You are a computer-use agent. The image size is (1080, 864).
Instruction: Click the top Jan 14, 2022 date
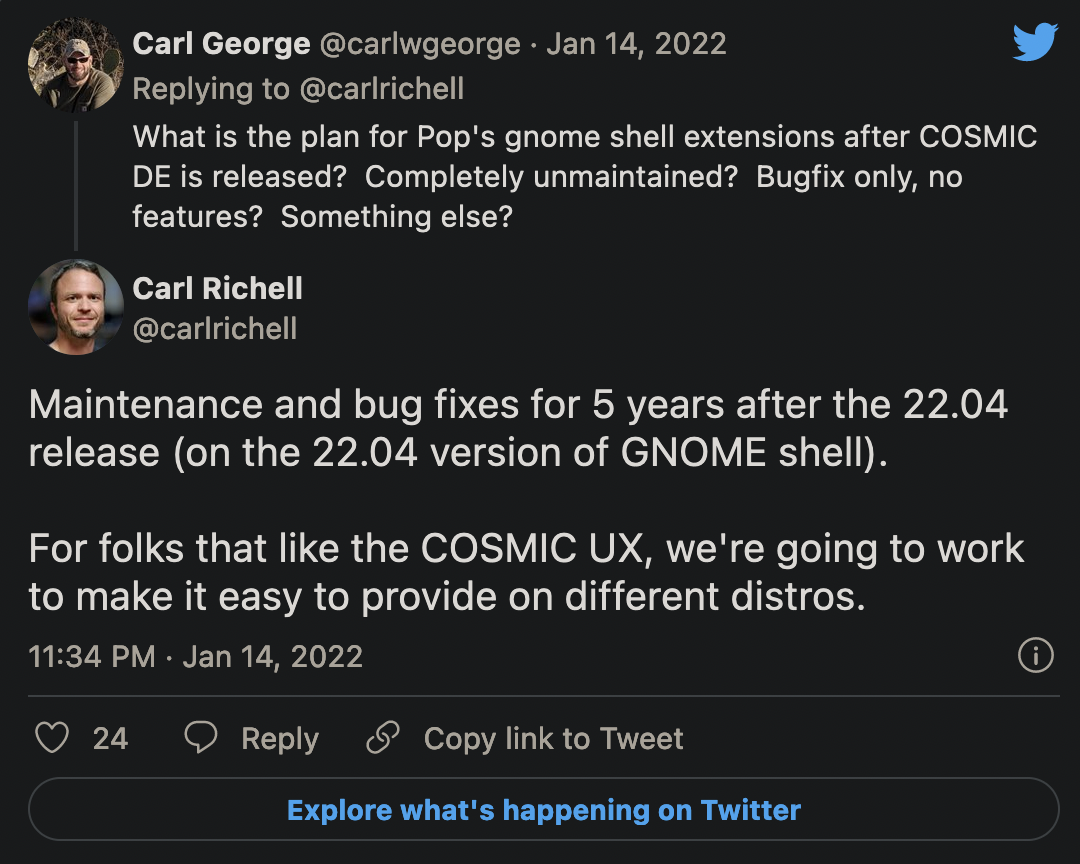[x=636, y=44]
